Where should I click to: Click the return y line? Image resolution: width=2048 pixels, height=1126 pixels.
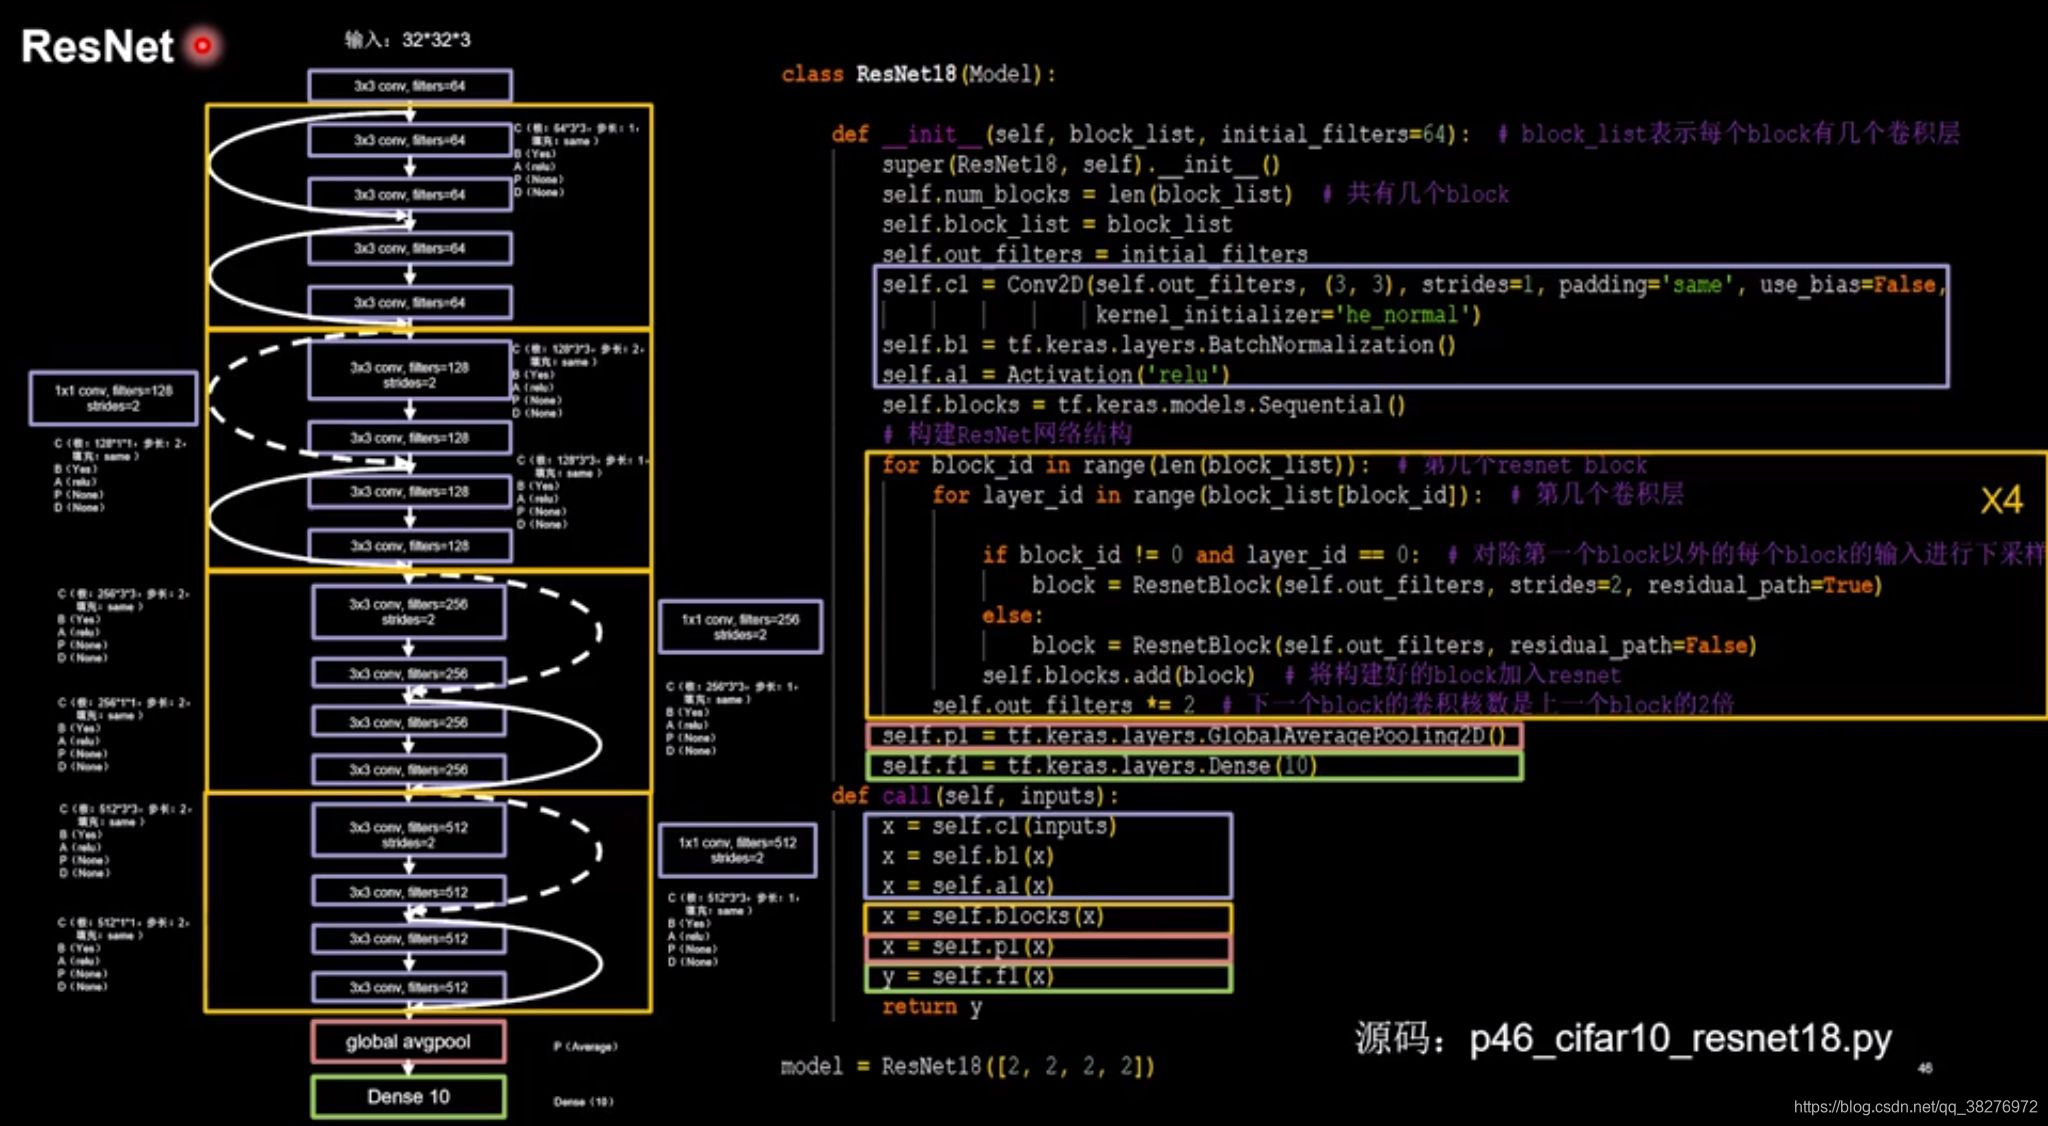tap(932, 1007)
